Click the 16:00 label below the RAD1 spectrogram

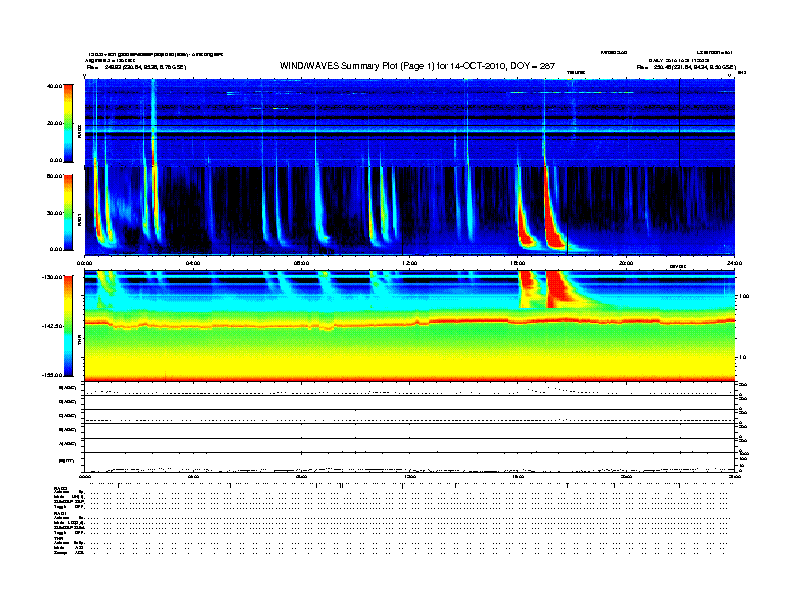coord(518,263)
